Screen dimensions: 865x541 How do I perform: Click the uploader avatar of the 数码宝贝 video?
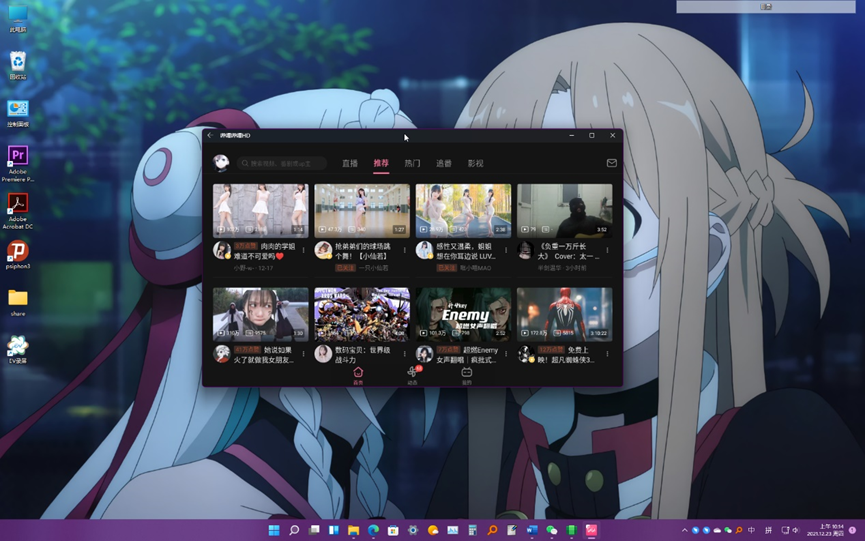(323, 353)
